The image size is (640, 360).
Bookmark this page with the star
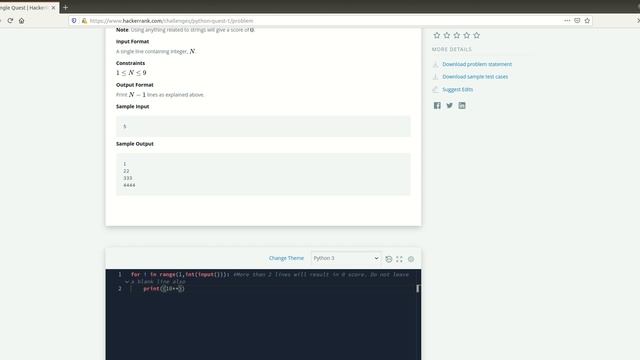coord(587,20)
